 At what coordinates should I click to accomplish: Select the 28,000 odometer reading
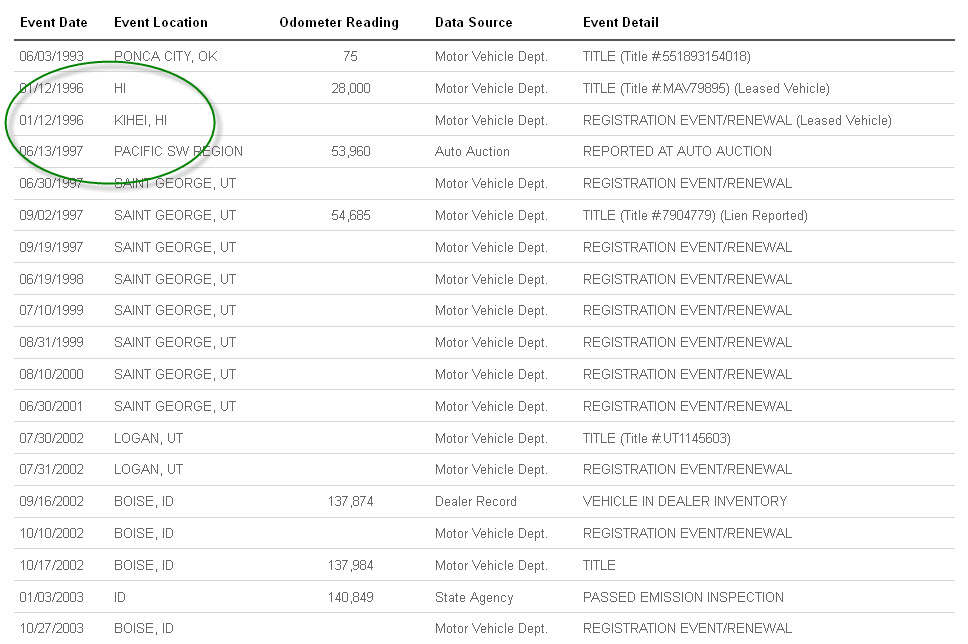(350, 89)
